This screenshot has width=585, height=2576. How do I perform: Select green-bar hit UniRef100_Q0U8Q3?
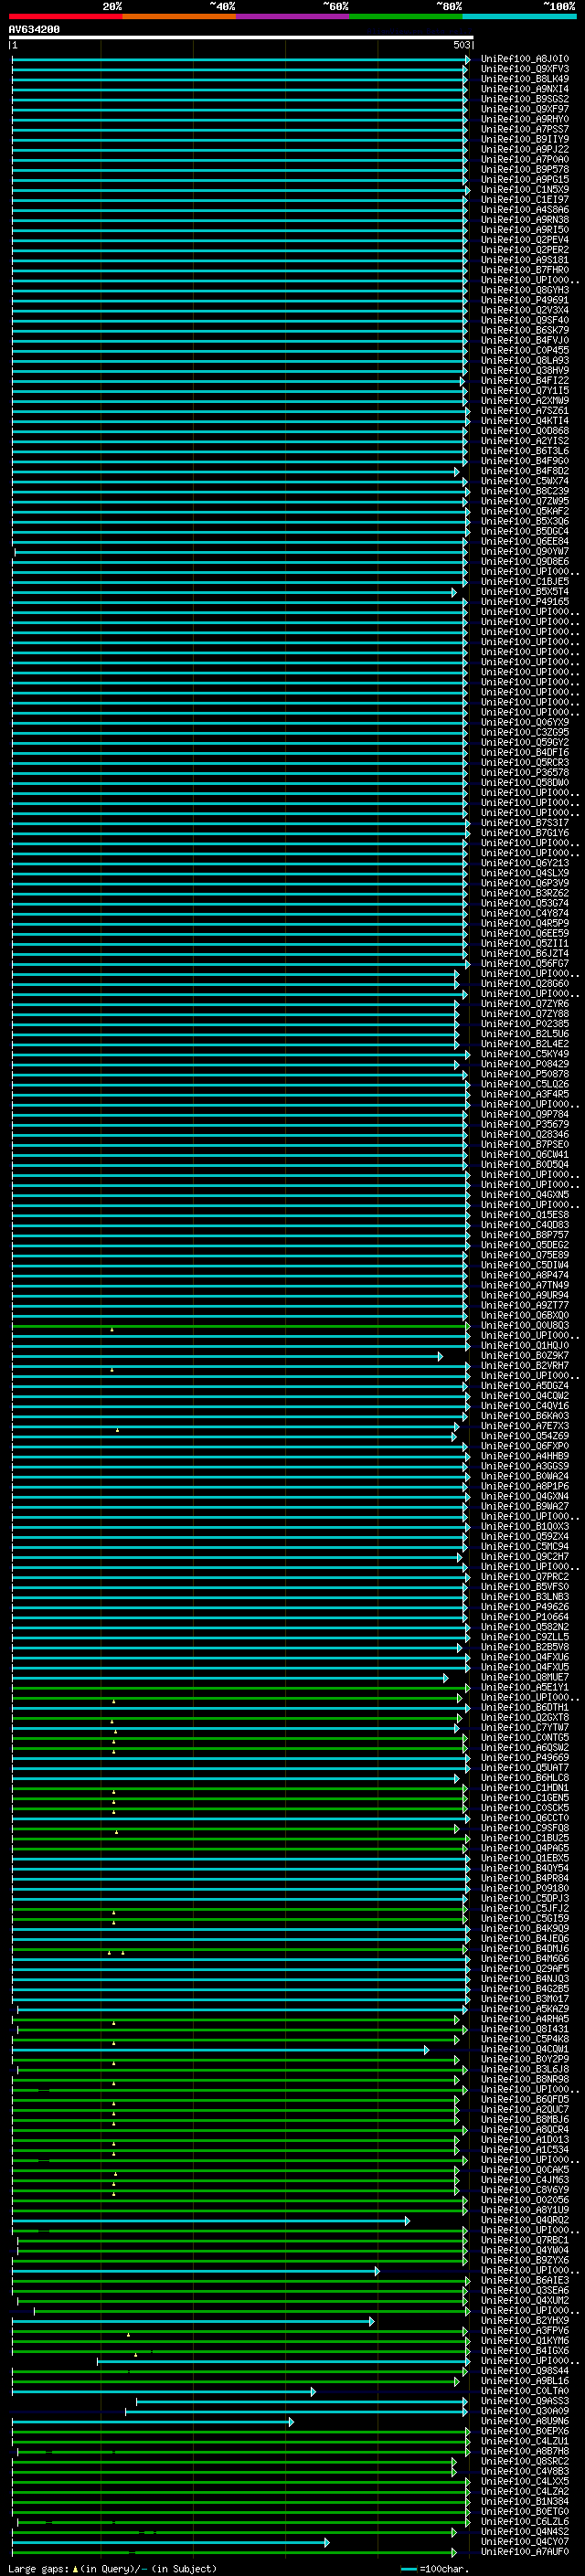coord(524,1326)
